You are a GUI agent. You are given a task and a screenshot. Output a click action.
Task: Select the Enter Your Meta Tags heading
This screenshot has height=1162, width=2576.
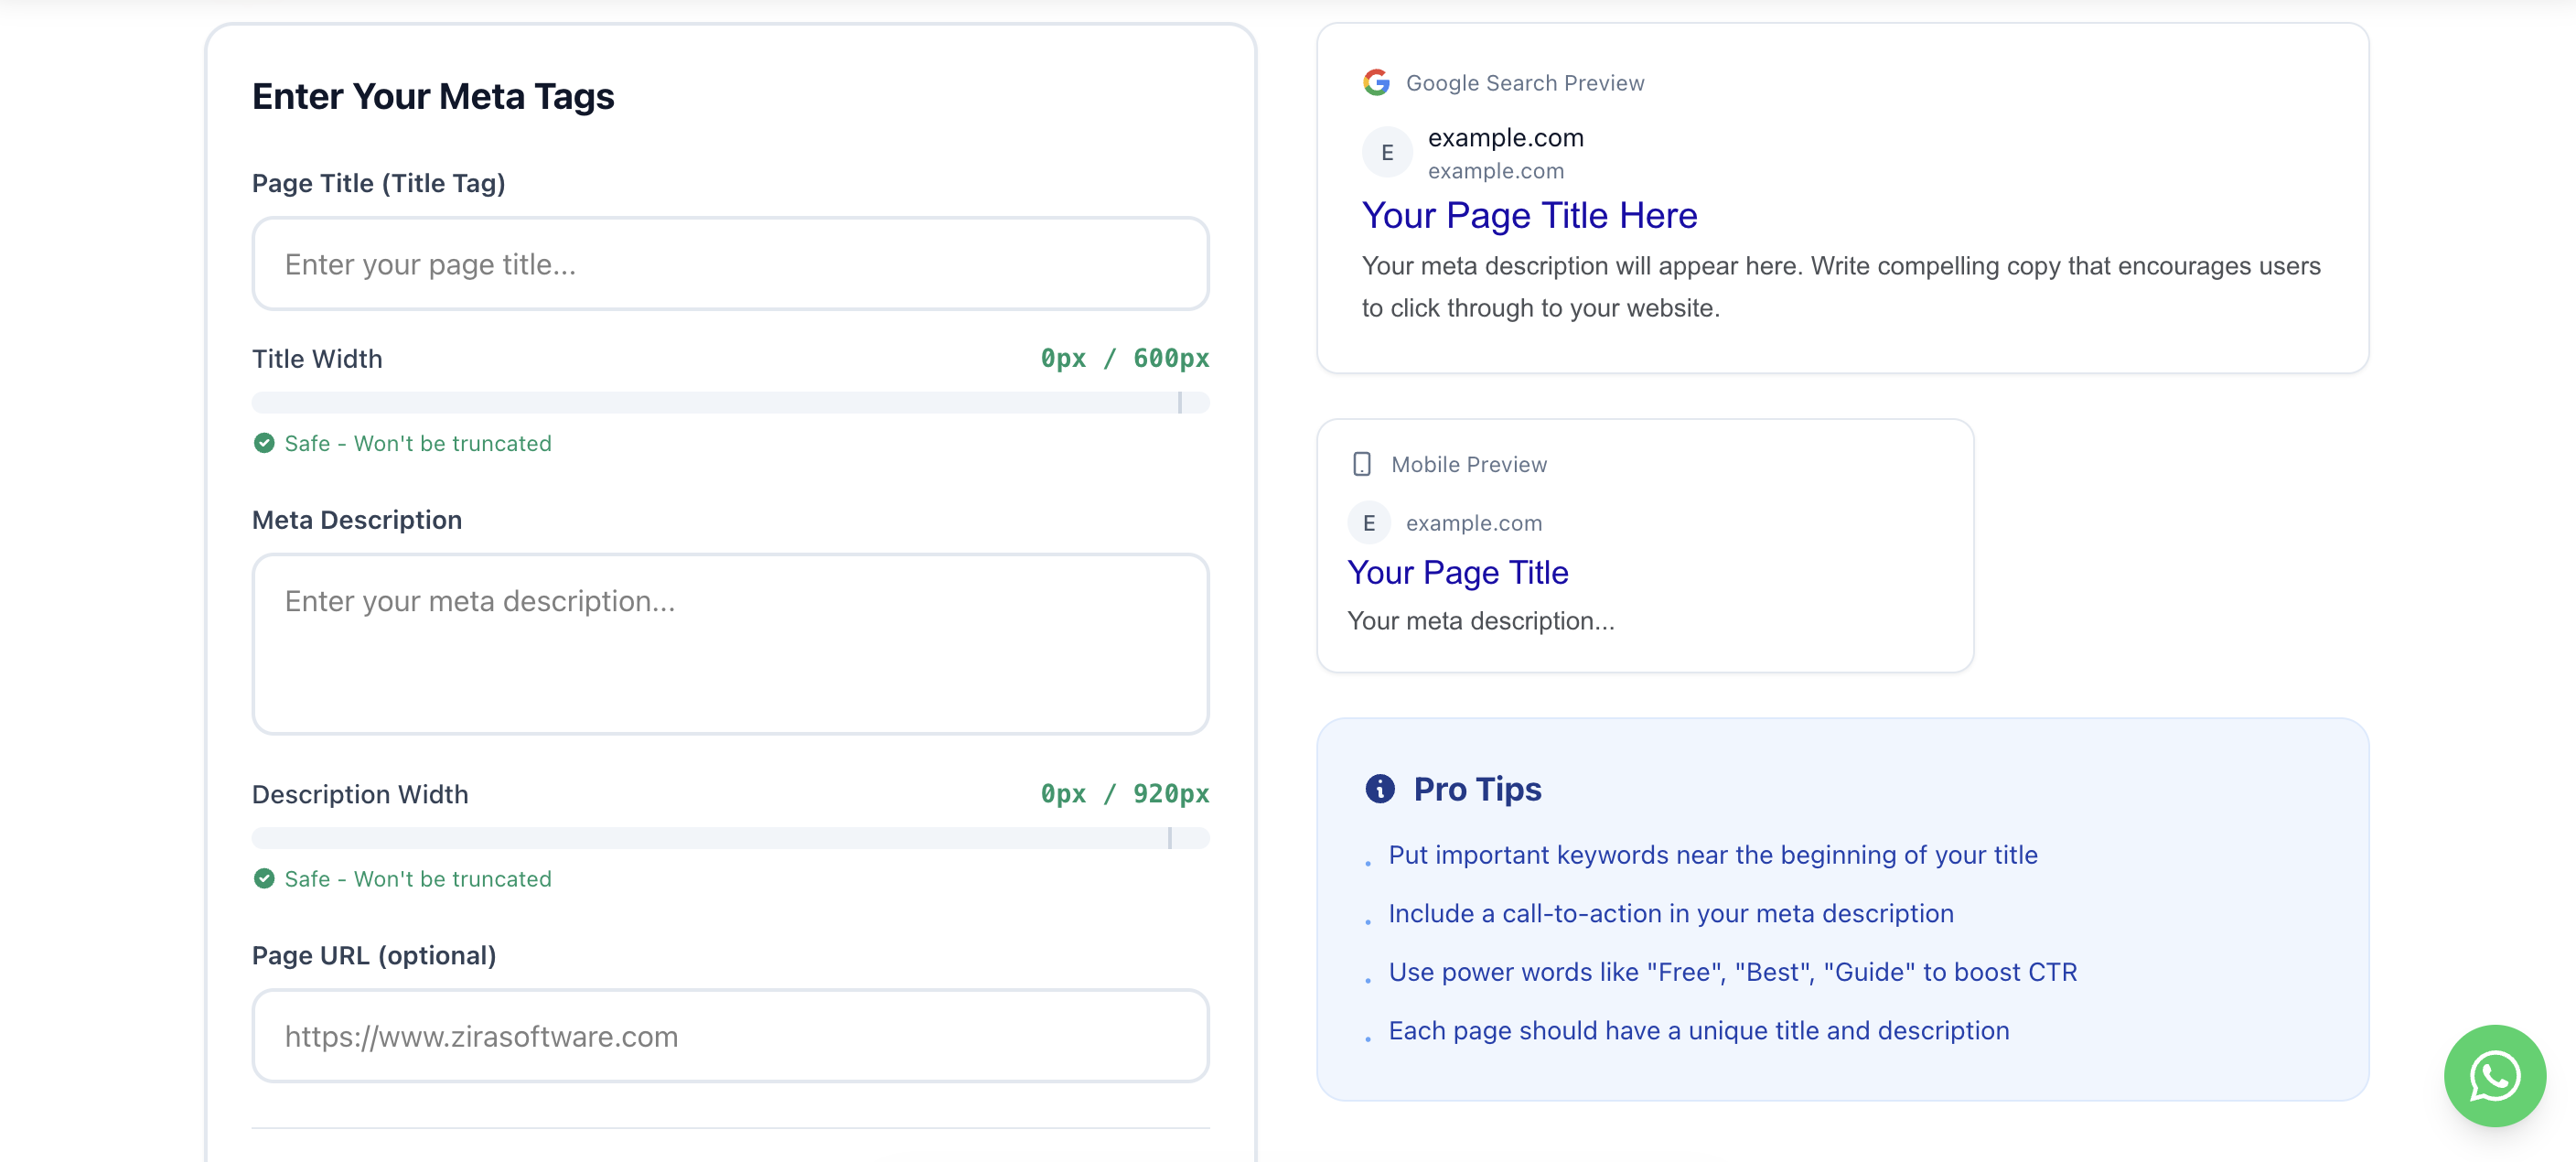(433, 95)
